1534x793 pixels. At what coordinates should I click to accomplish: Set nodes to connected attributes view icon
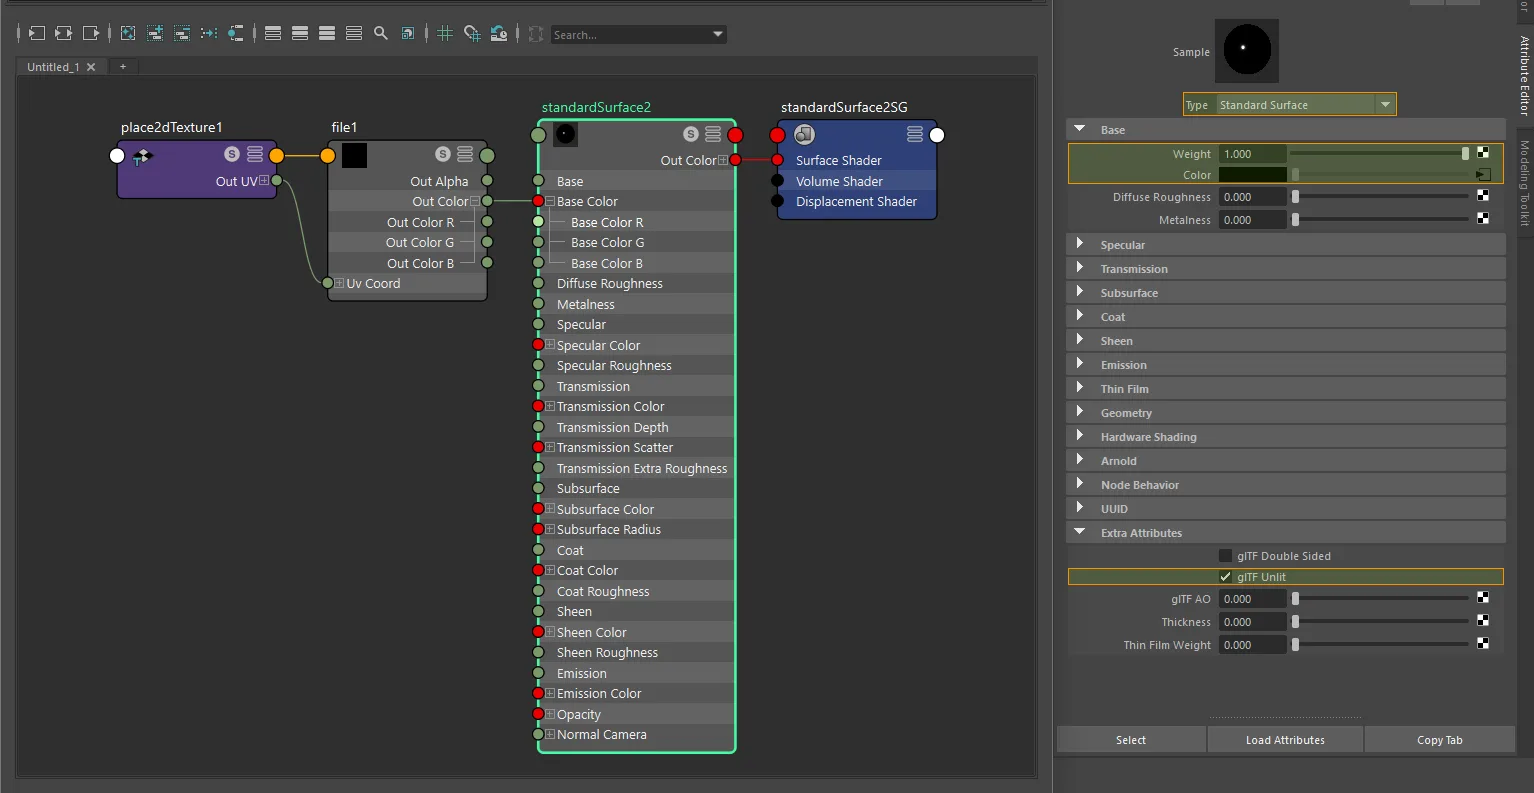(300, 33)
